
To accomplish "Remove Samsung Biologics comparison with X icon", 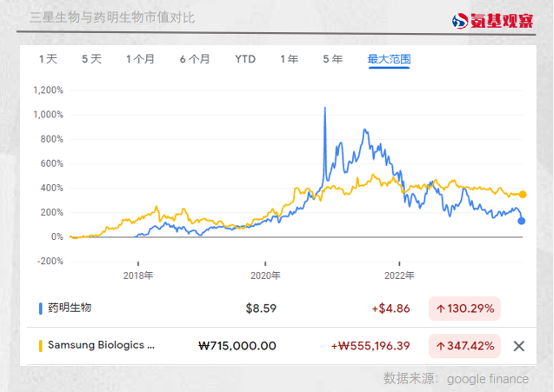I will tap(519, 346).
